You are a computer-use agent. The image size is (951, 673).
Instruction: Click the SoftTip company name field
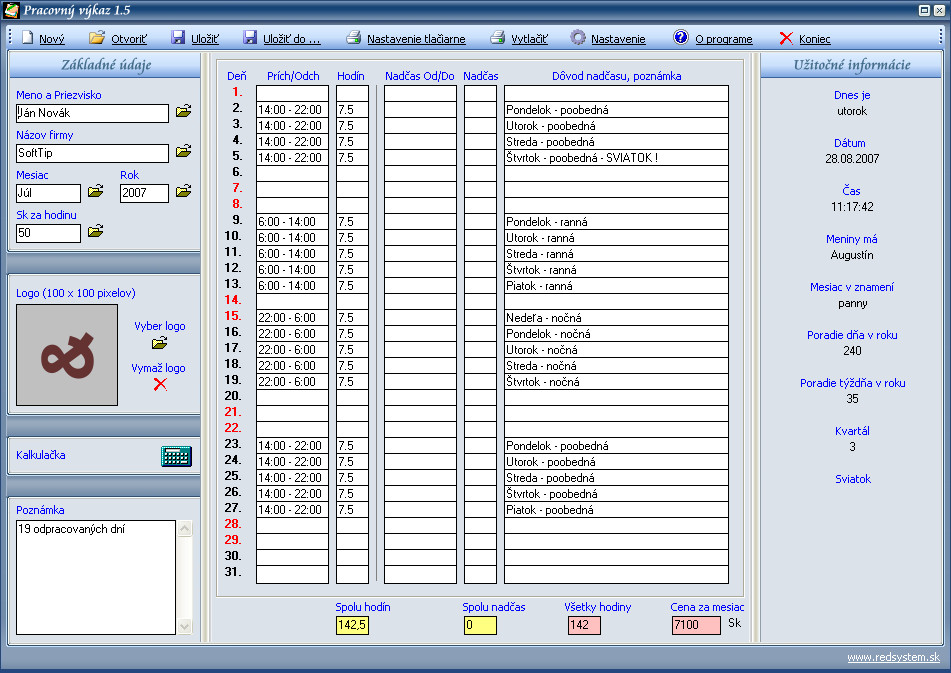click(x=92, y=153)
